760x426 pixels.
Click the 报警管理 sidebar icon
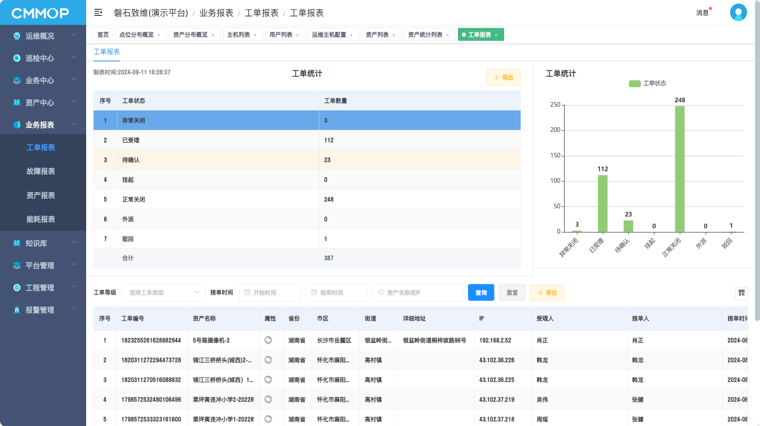point(17,310)
